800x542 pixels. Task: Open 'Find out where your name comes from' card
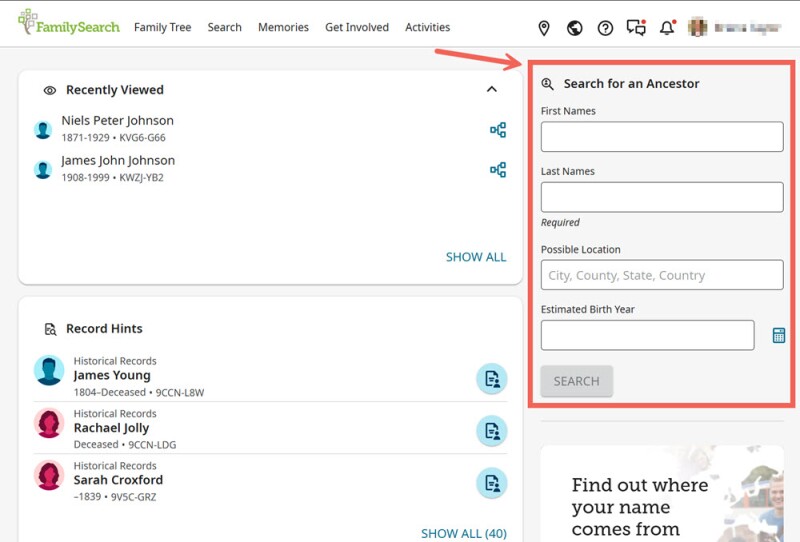coord(662,494)
